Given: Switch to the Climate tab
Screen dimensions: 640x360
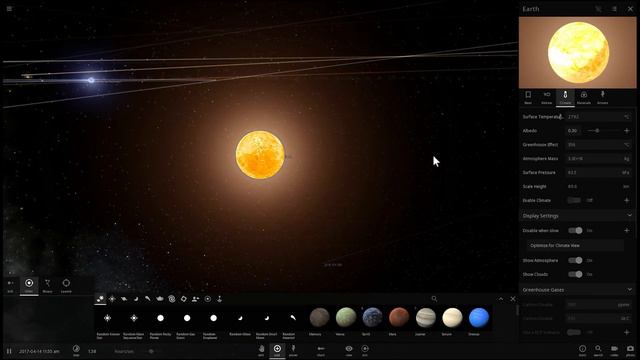Looking at the screenshot, I should coord(565,98).
